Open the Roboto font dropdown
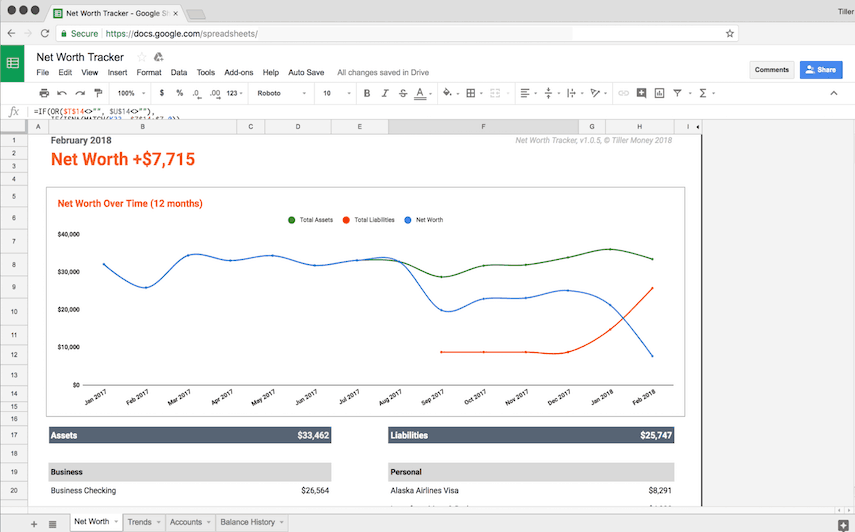Viewport: 855px width, 532px height. [x=281, y=93]
